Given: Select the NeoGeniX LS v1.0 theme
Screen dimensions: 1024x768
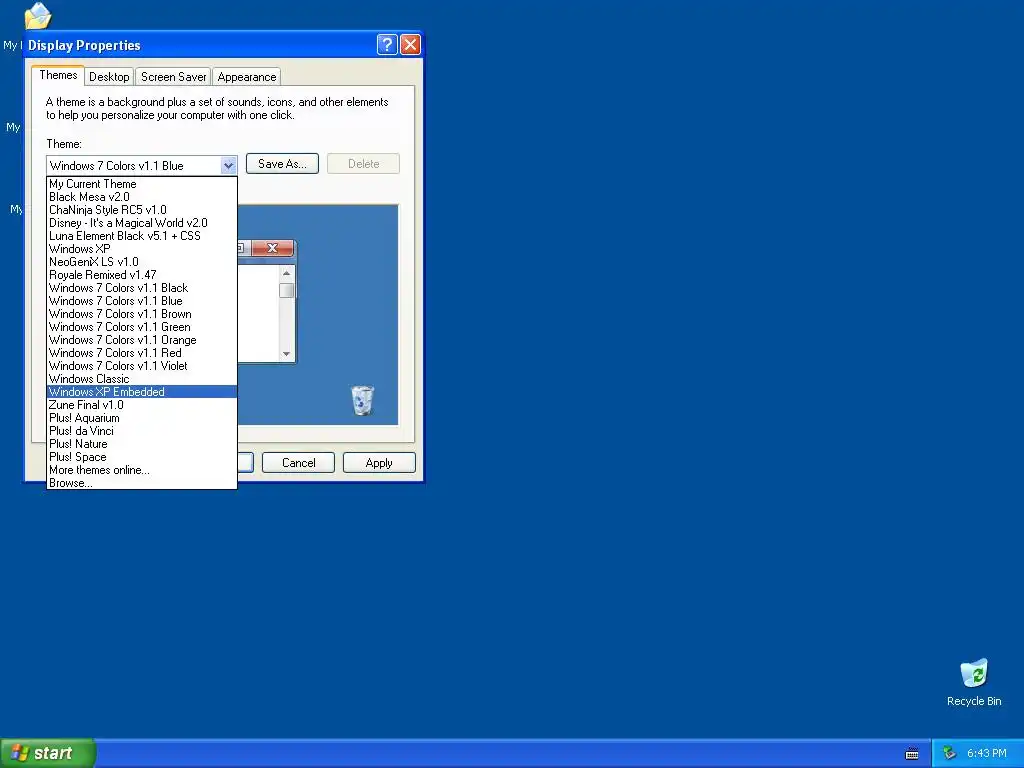Looking at the screenshot, I should point(142,262).
